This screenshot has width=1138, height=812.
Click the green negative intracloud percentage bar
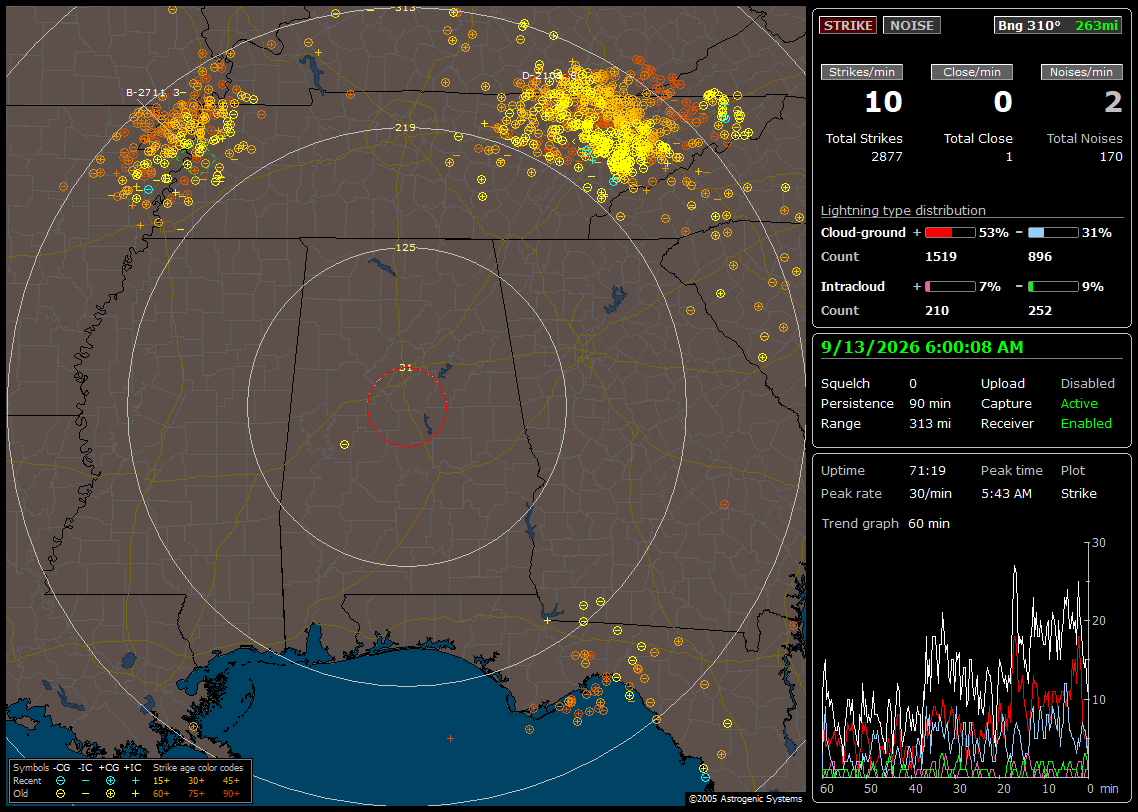pos(1052,287)
